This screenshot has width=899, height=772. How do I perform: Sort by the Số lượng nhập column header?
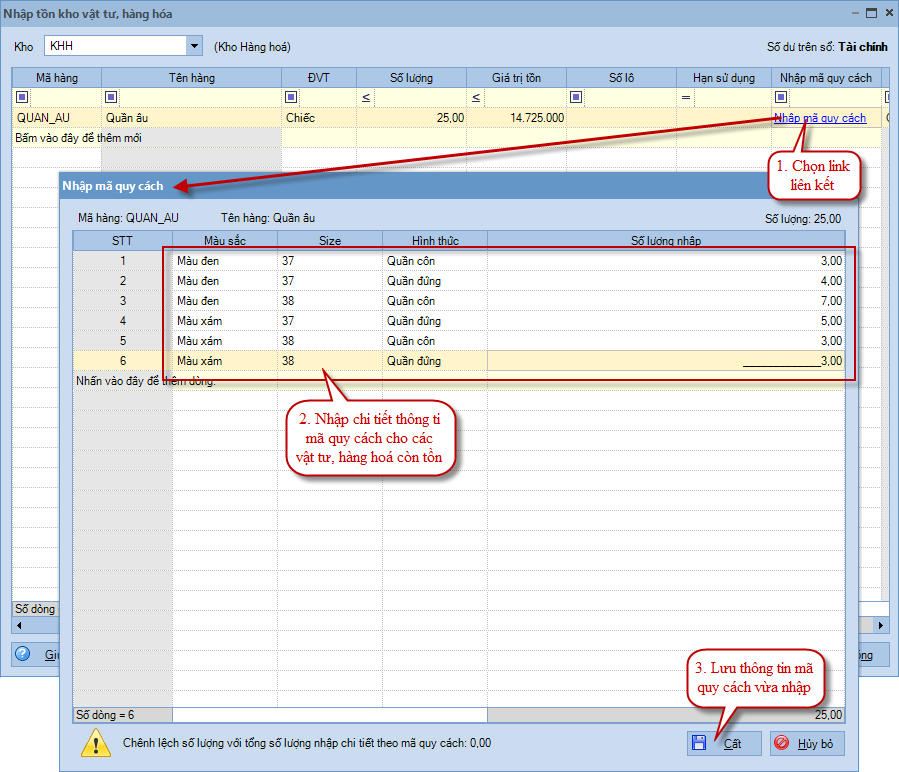[666, 240]
